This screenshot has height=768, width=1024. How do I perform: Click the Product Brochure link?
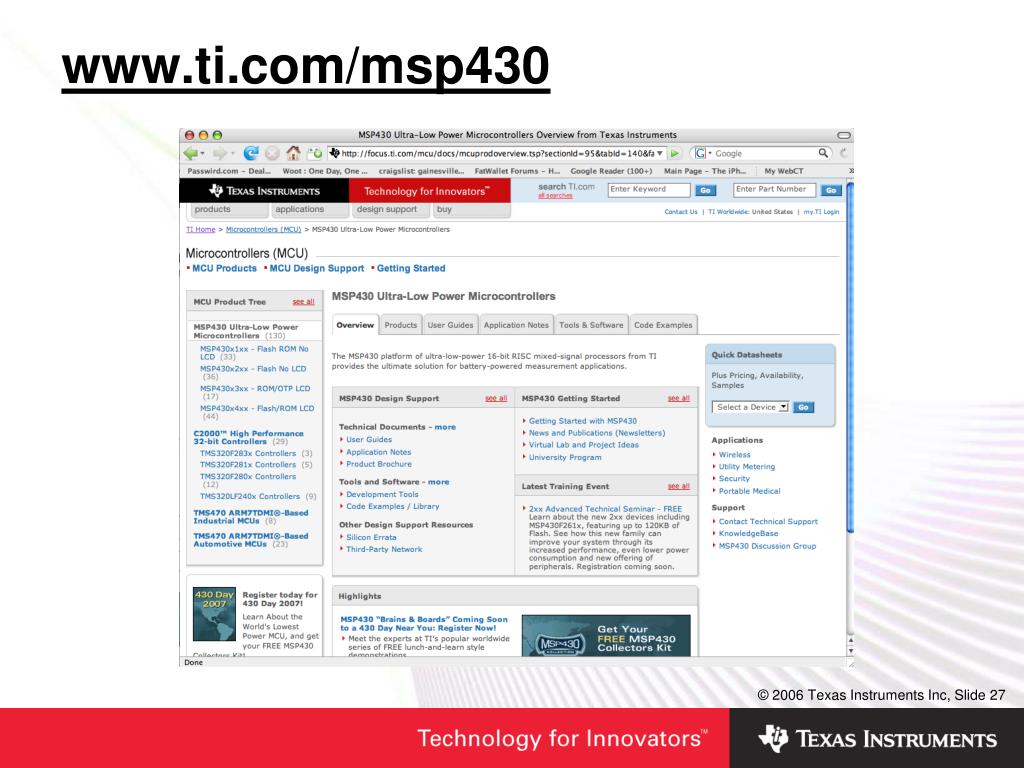[379, 464]
